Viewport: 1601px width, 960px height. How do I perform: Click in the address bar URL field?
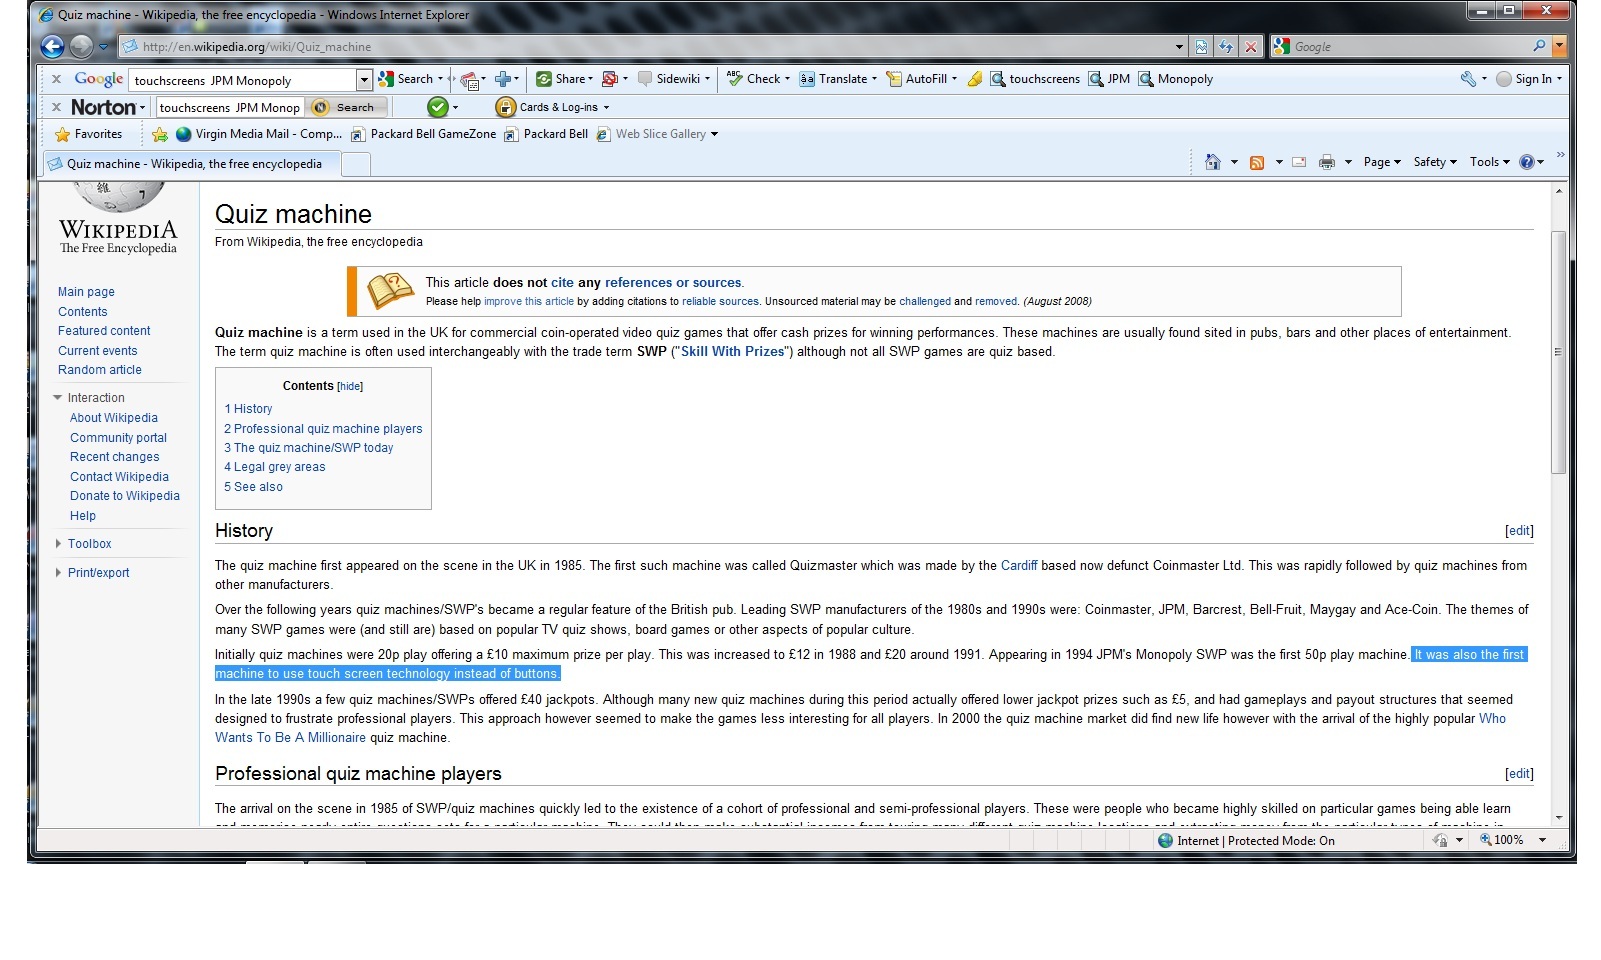click(x=645, y=46)
